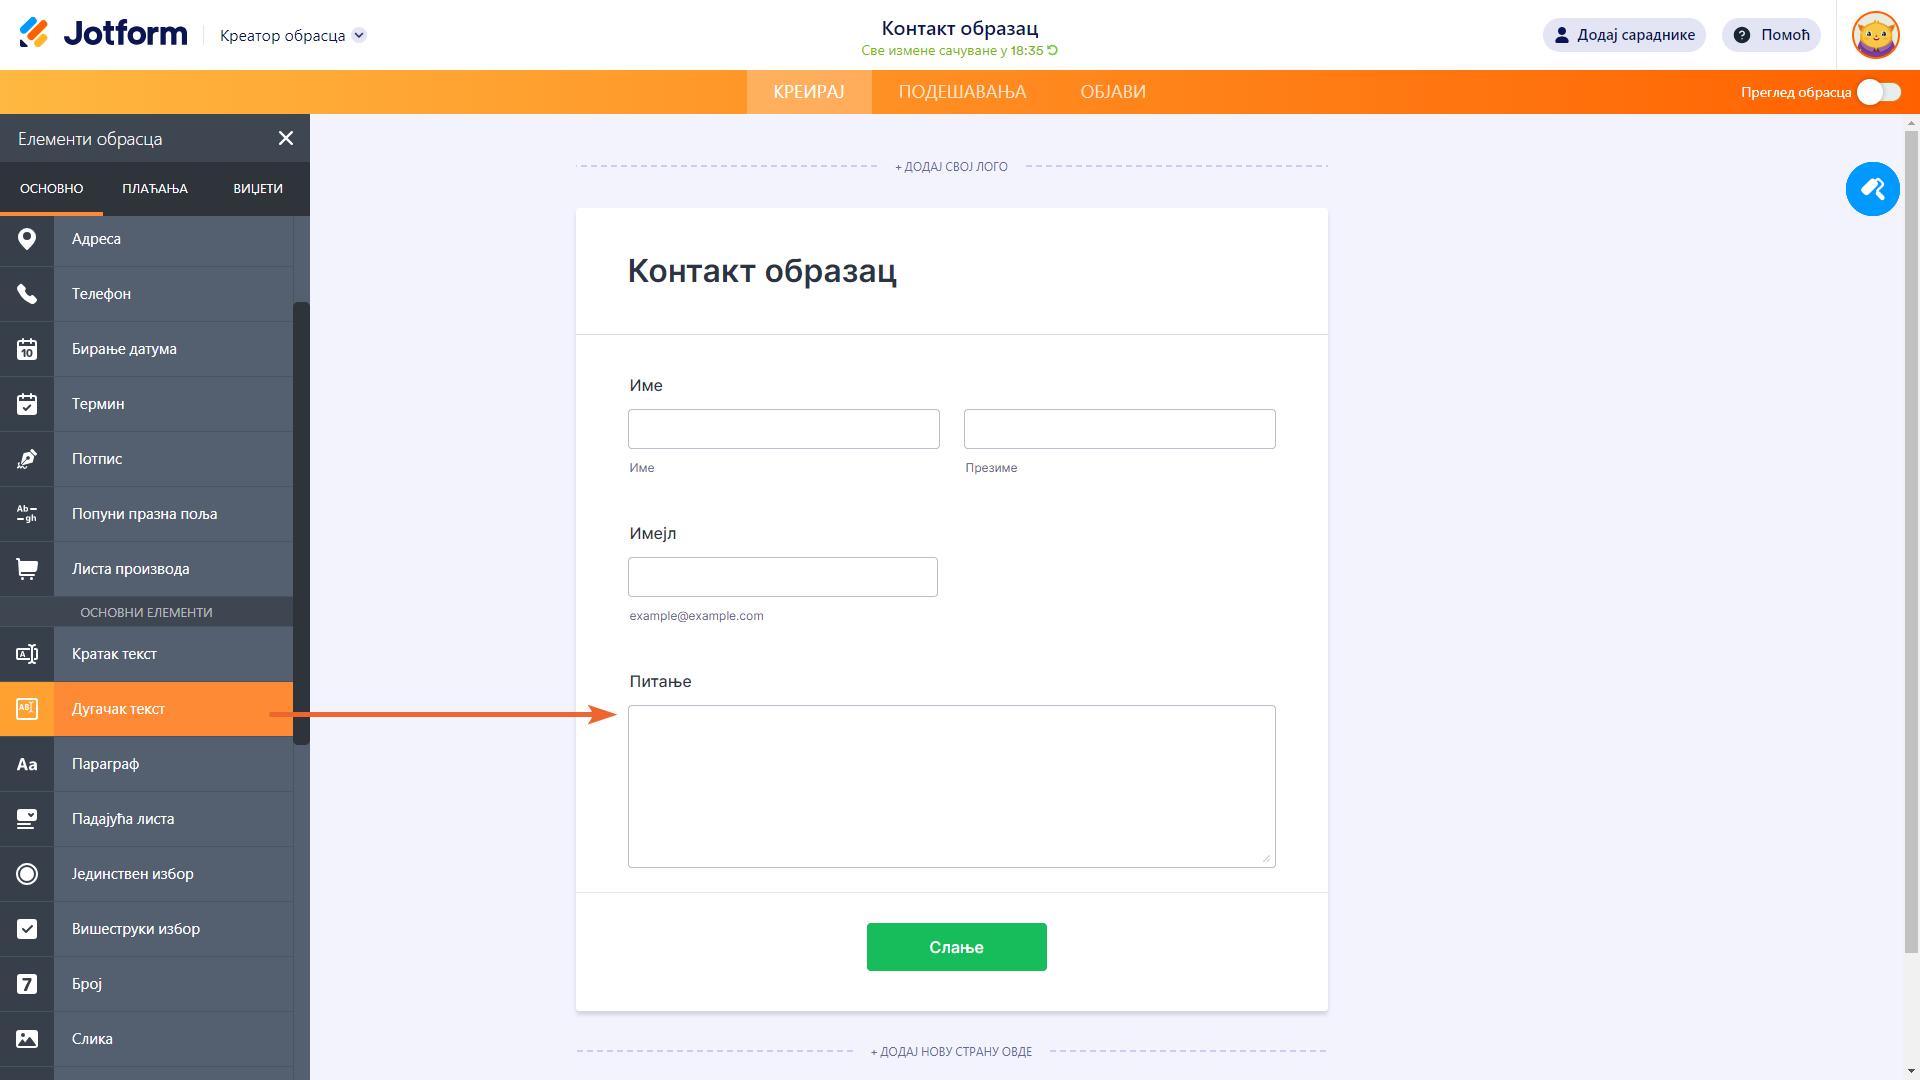Select the Телефон handset icon
Viewport: 1920px width, 1080px height.
coord(27,294)
